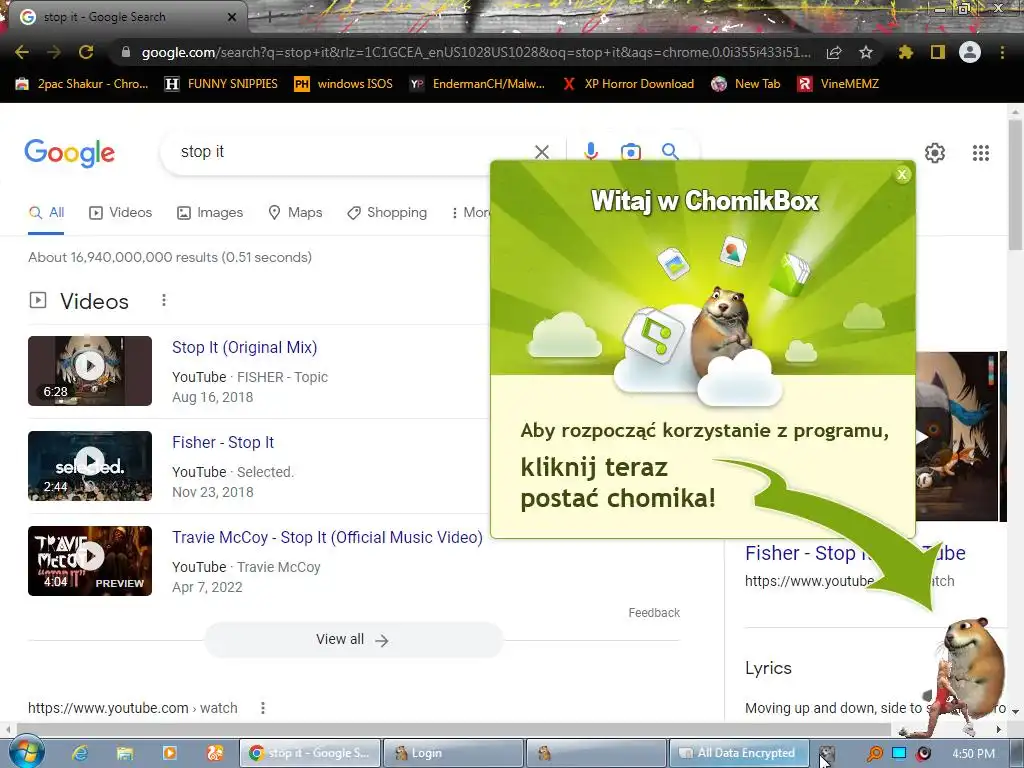Open the XP Horror Download bookmark
1024x768 pixels.
point(628,84)
